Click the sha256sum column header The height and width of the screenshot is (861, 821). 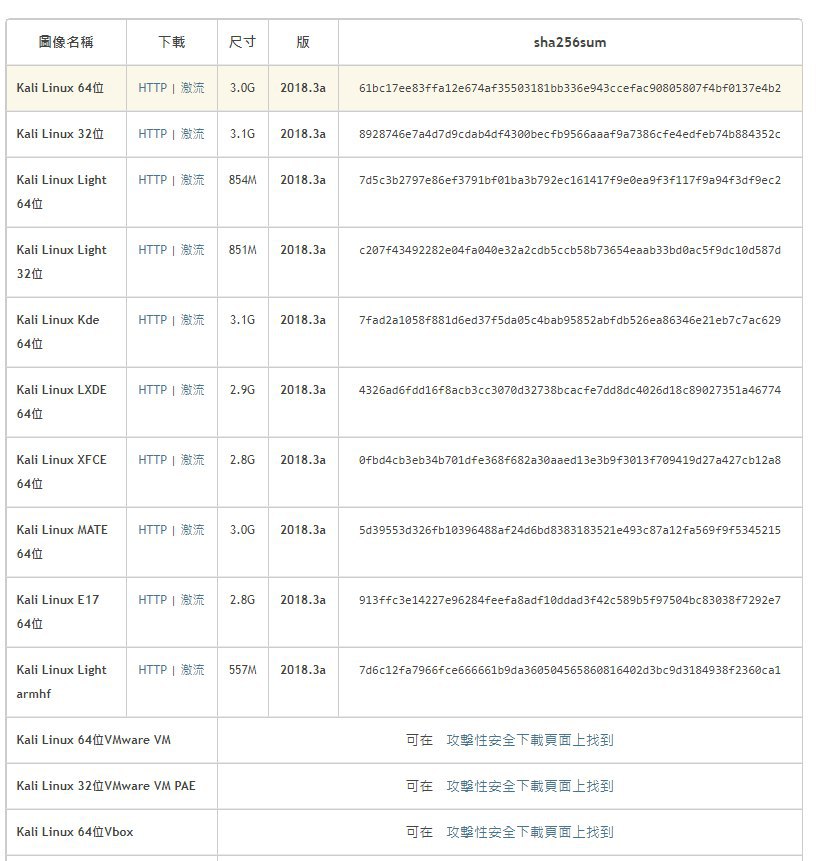pyautogui.click(x=570, y=42)
